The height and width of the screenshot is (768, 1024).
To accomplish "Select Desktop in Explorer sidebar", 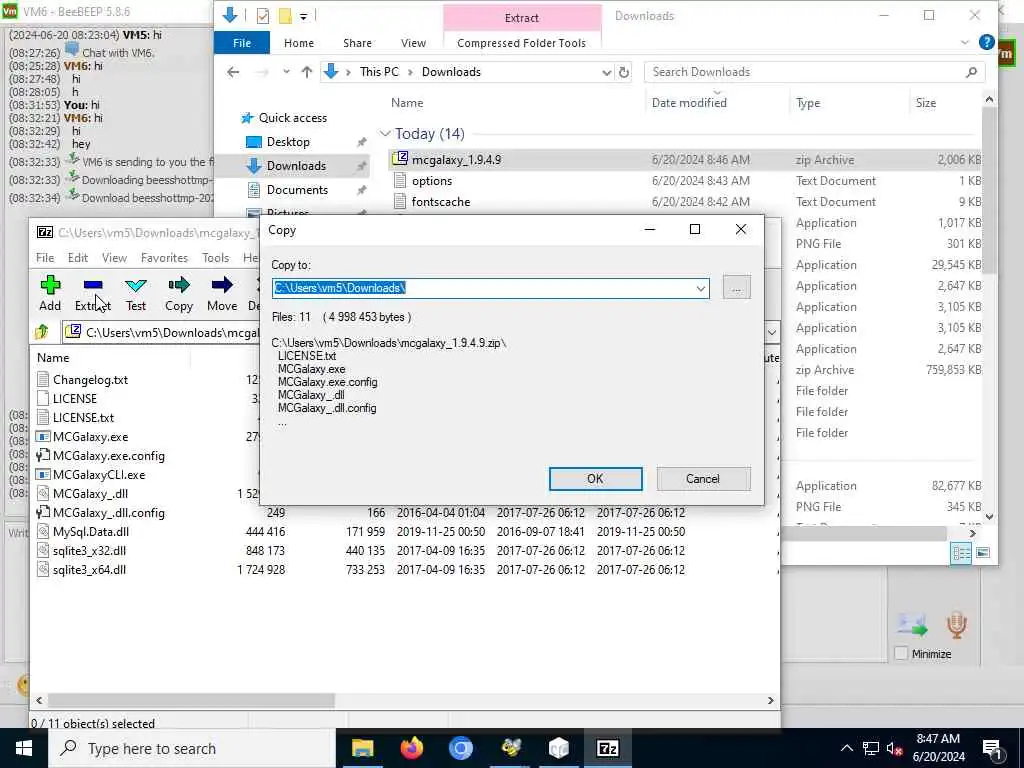I will [x=288, y=142].
